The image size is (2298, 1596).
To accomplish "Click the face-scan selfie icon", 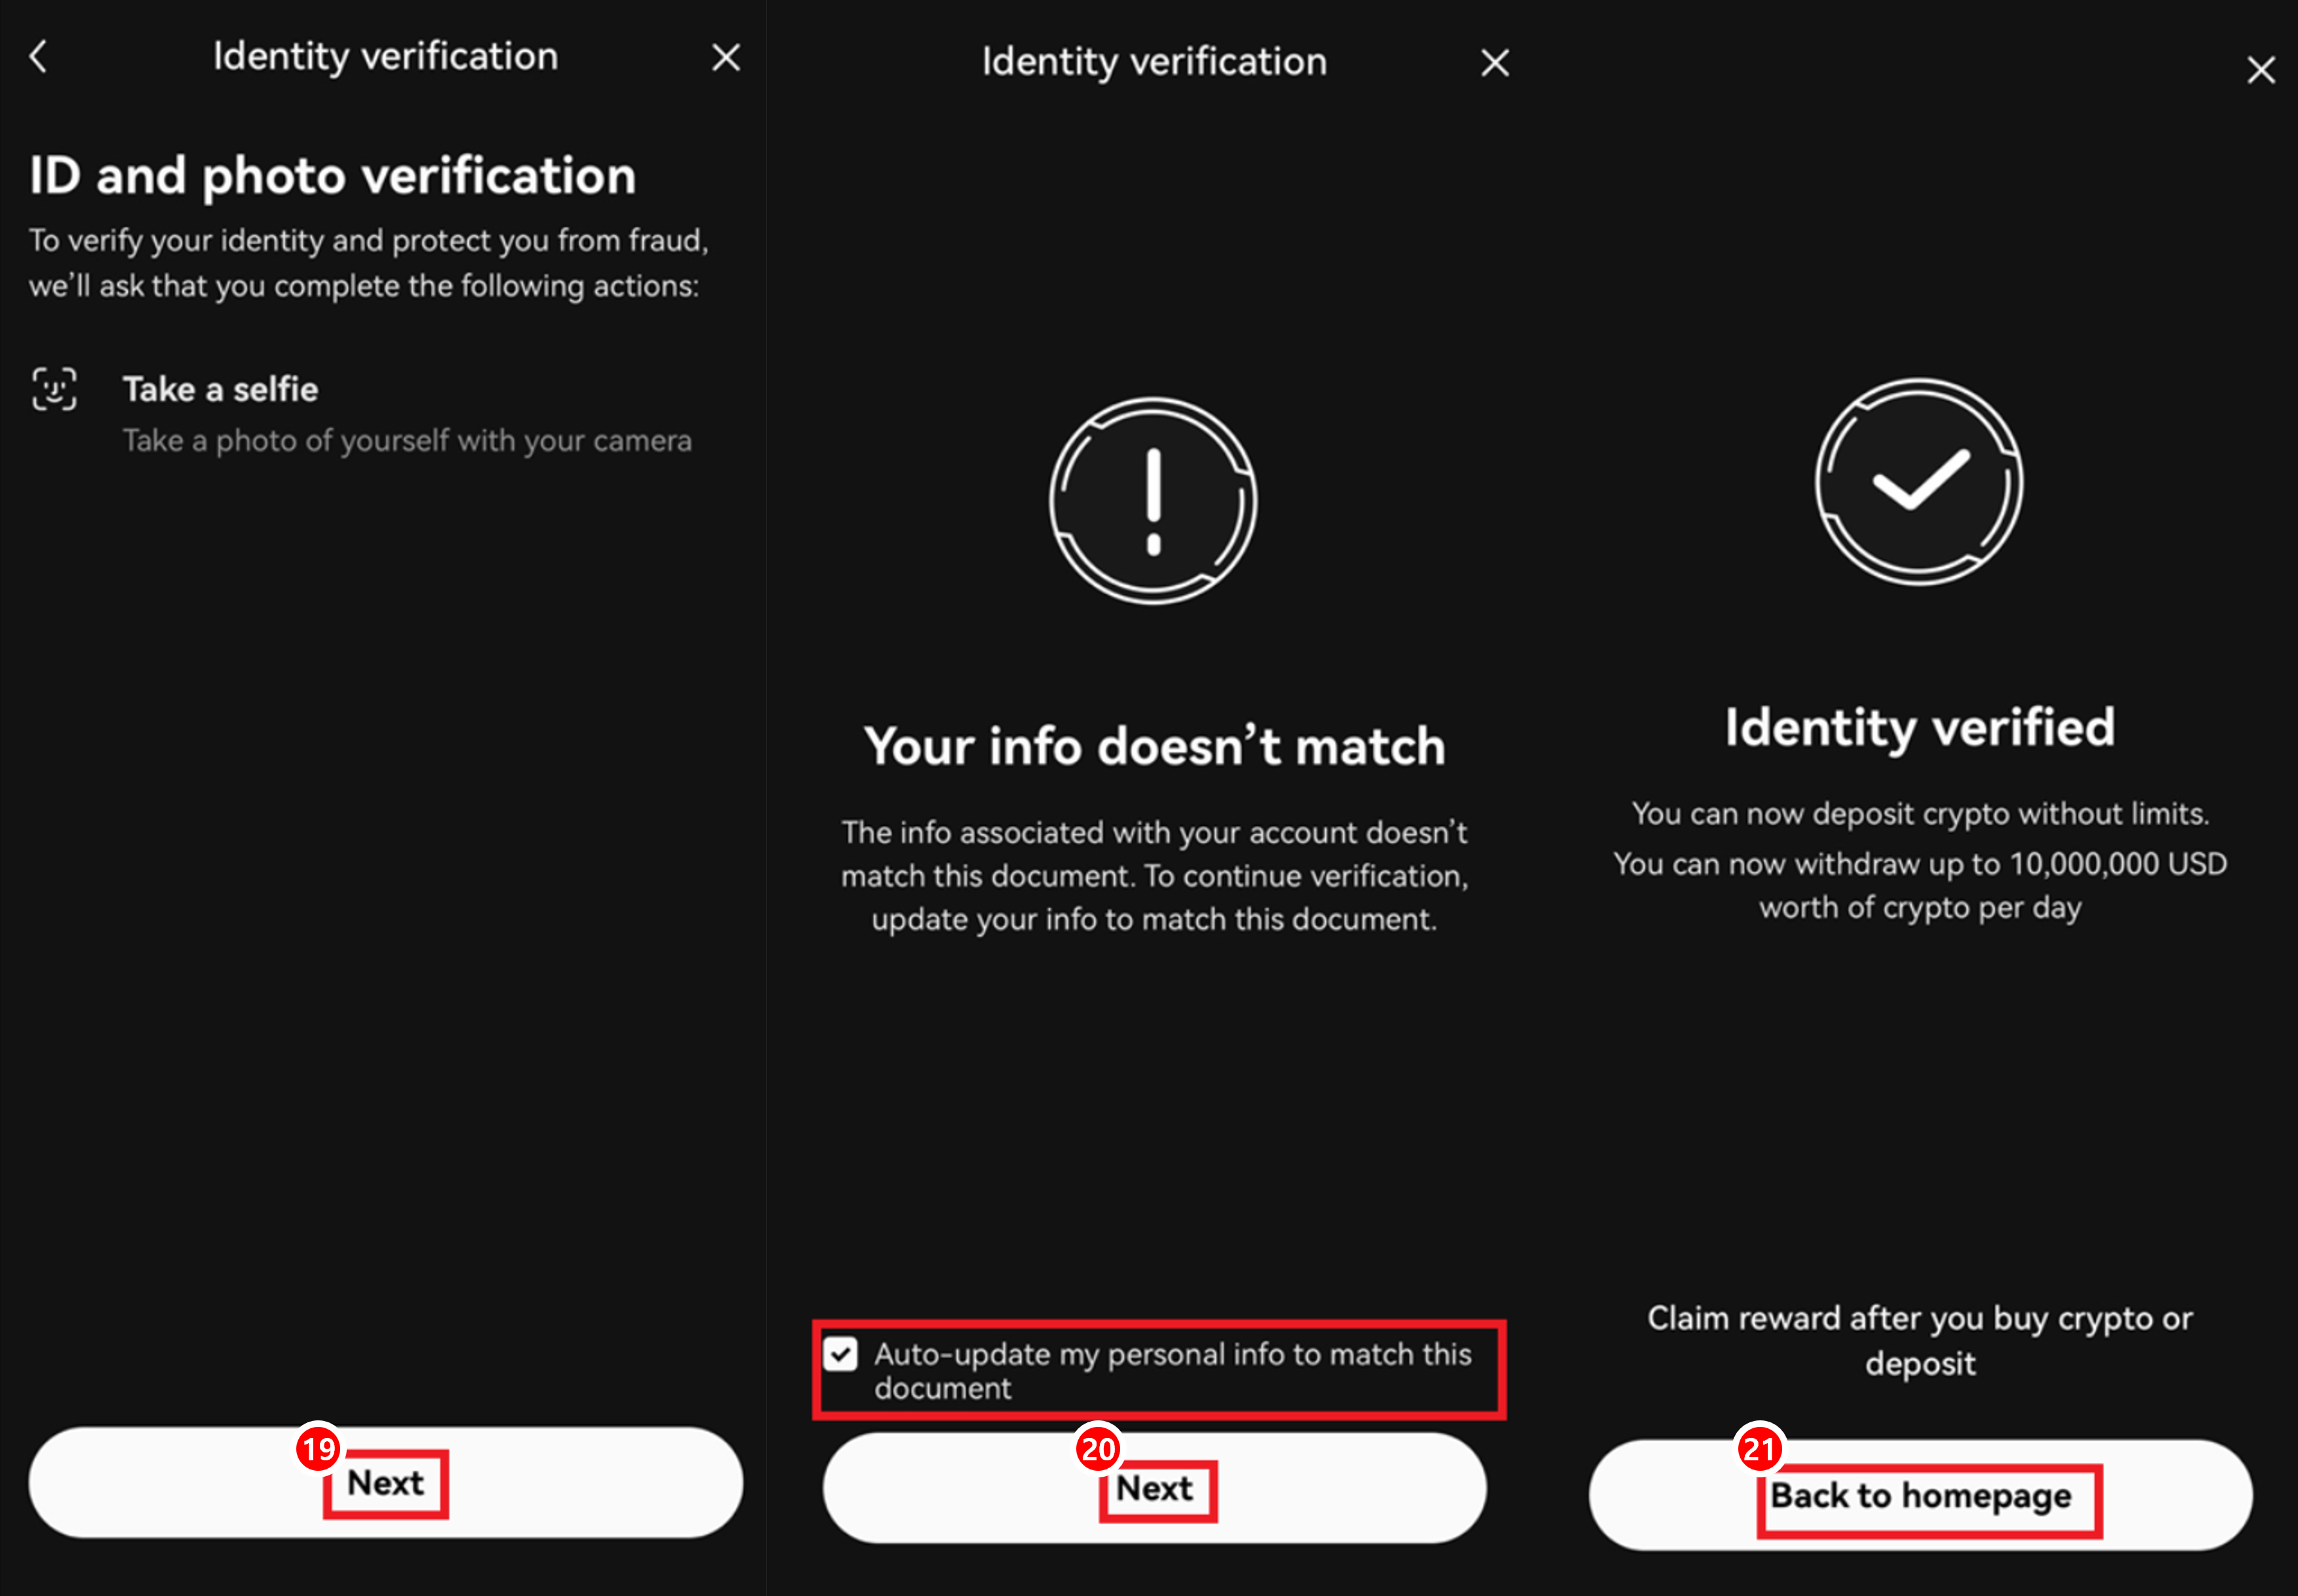I will tap(54, 390).
